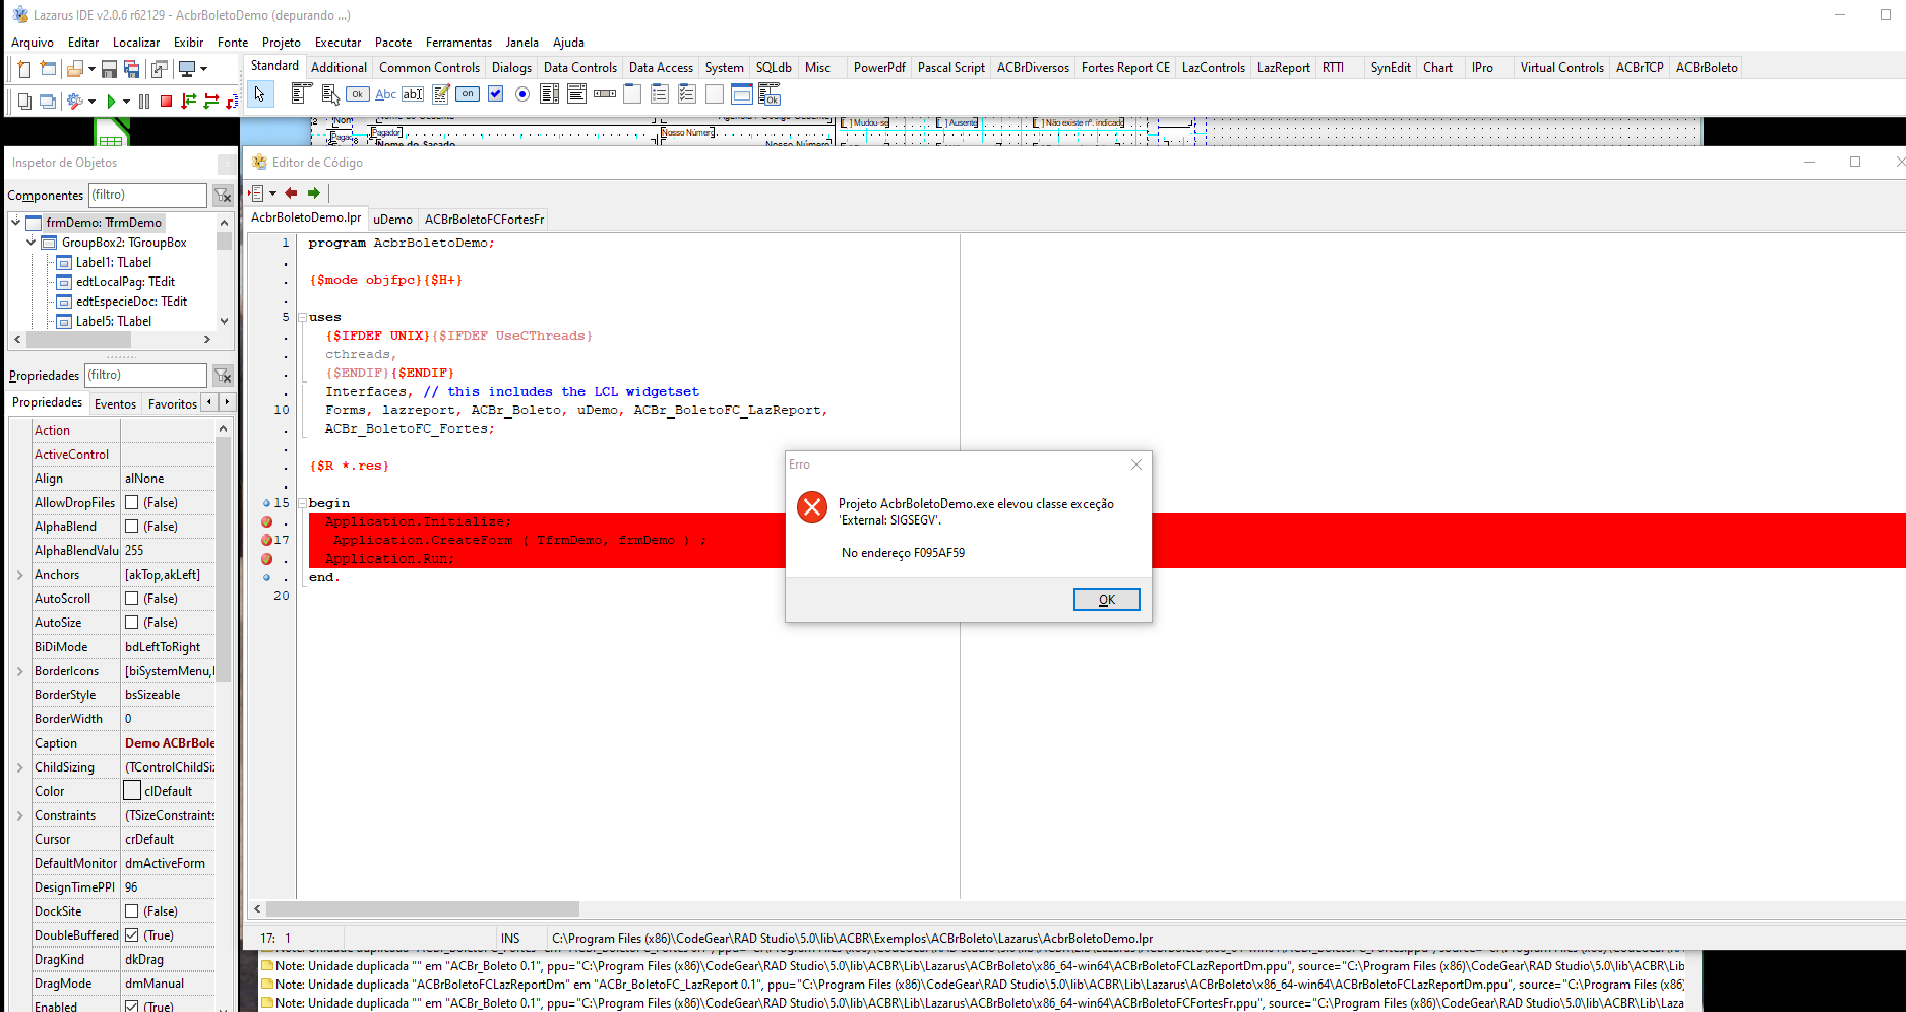Expand the ChildSizing property

19,767
